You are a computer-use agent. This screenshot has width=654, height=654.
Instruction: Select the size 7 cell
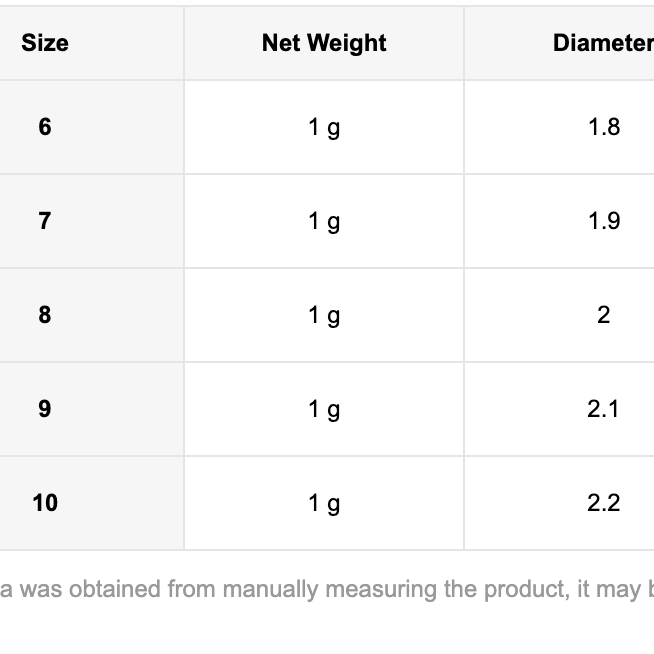click(x=45, y=221)
